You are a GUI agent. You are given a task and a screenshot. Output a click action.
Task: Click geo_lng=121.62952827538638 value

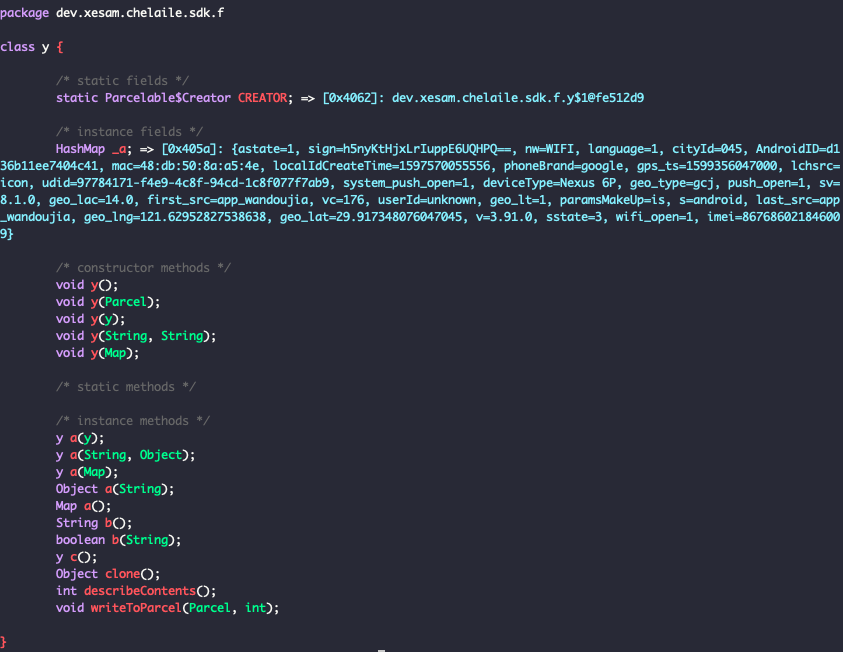click(175, 217)
